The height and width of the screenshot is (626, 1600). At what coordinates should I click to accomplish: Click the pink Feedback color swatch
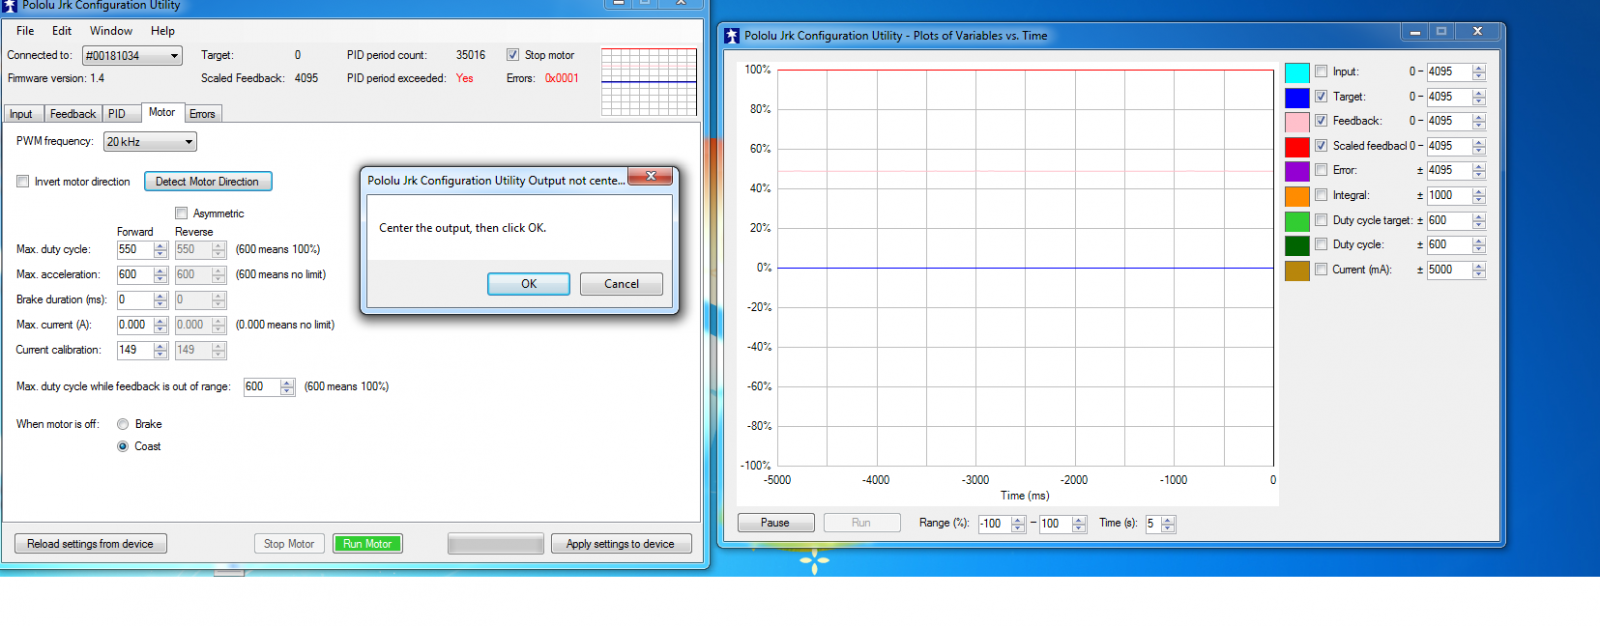point(1297,121)
